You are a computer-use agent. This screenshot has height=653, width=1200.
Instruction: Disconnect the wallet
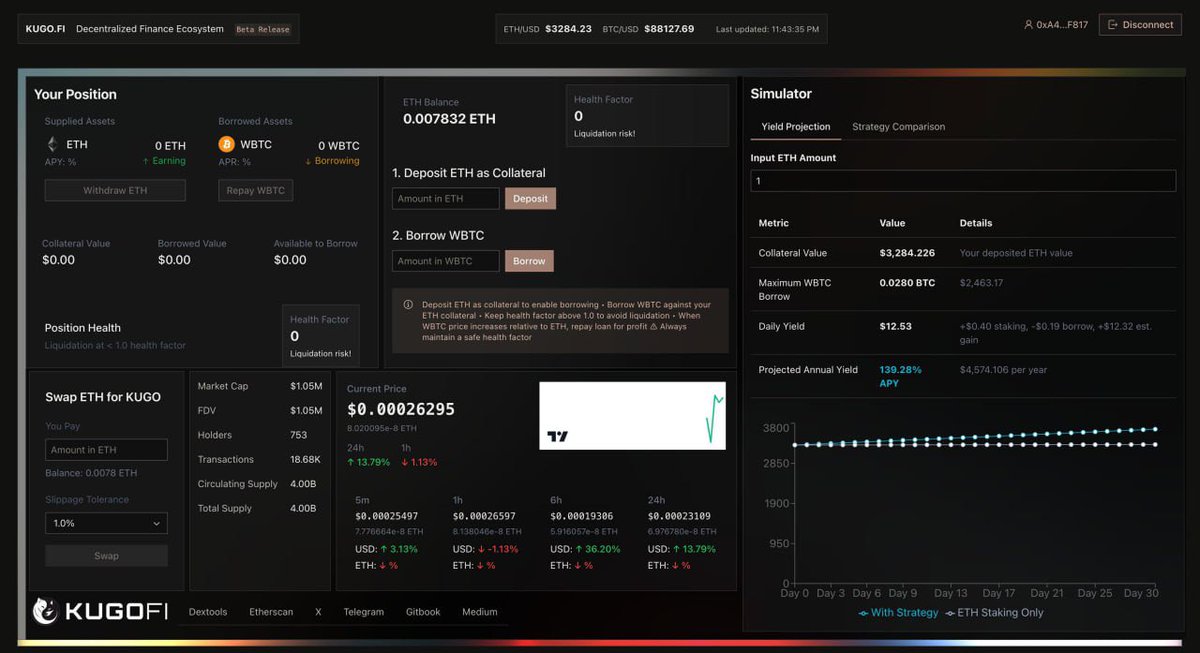click(1140, 25)
